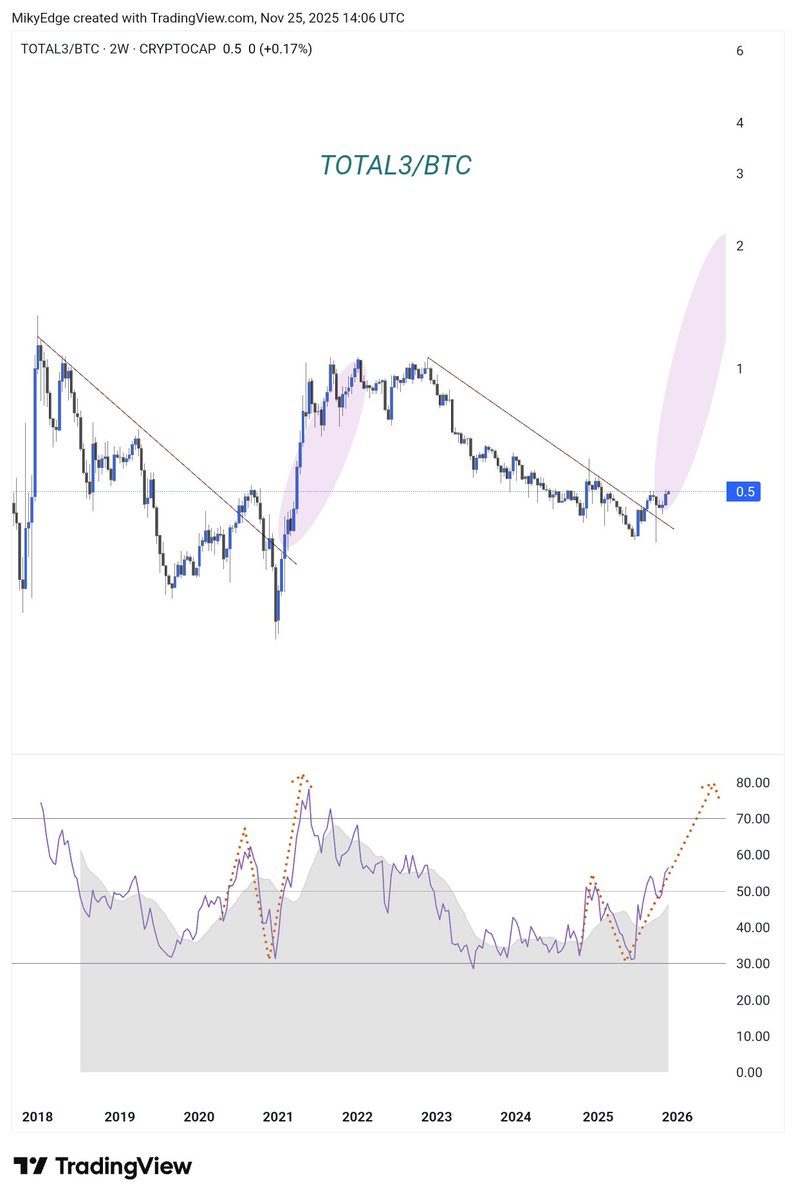Click the 2025 label on time axis
This screenshot has width=796, height=1200.
click(597, 1115)
